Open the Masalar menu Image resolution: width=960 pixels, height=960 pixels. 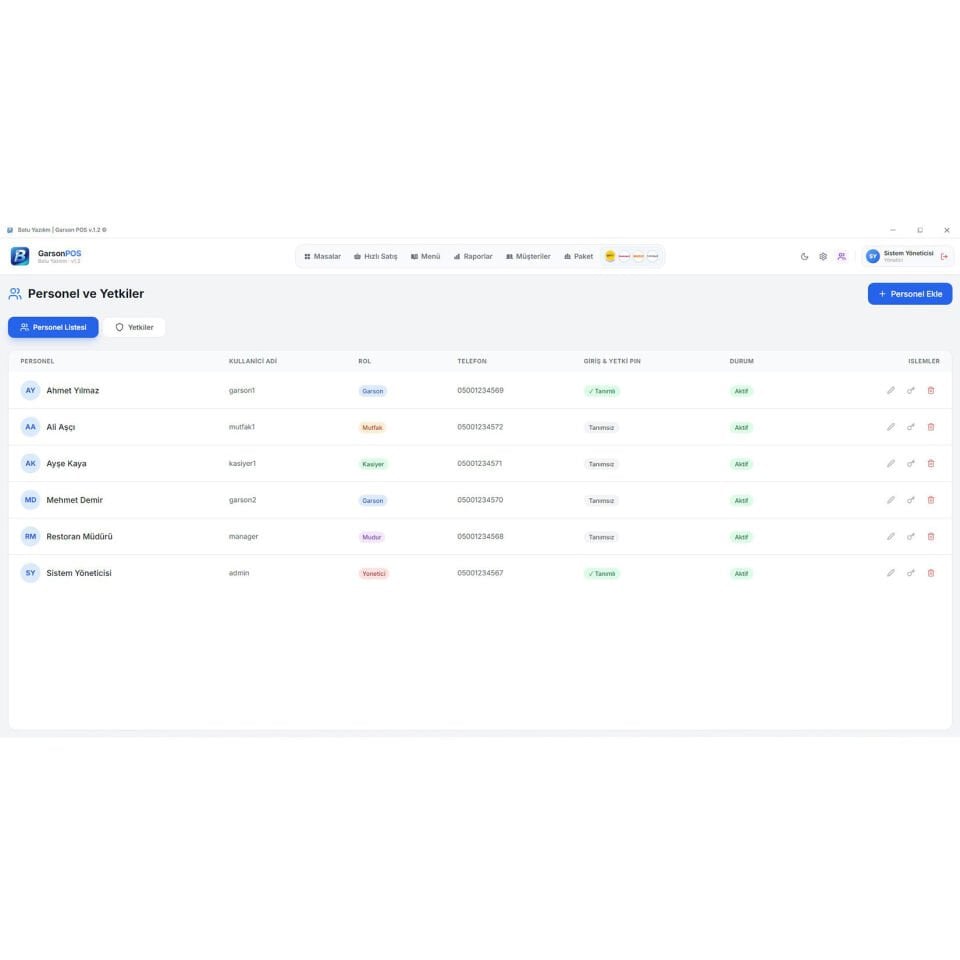tap(323, 257)
